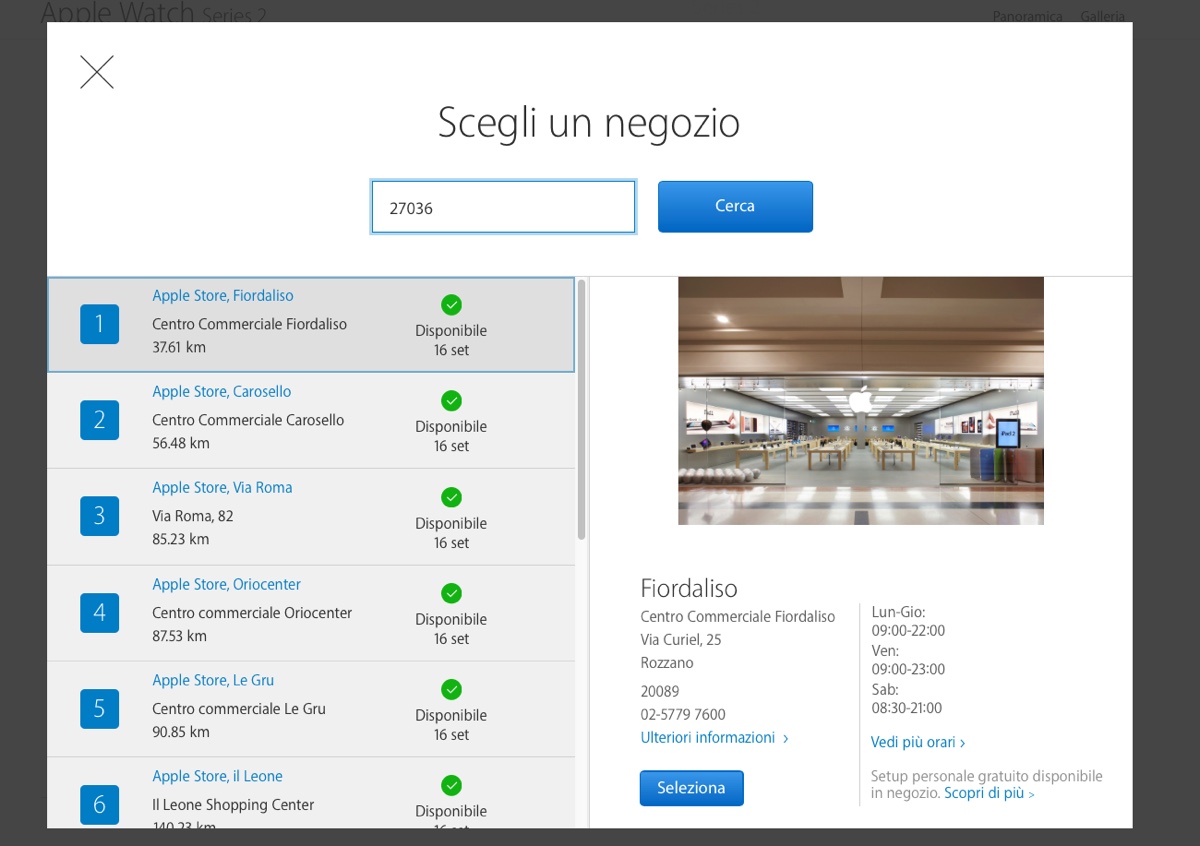The image size is (1200, 846).
Task: Click the green availability checkmark for Le Gru
Action: coord(451,689)
